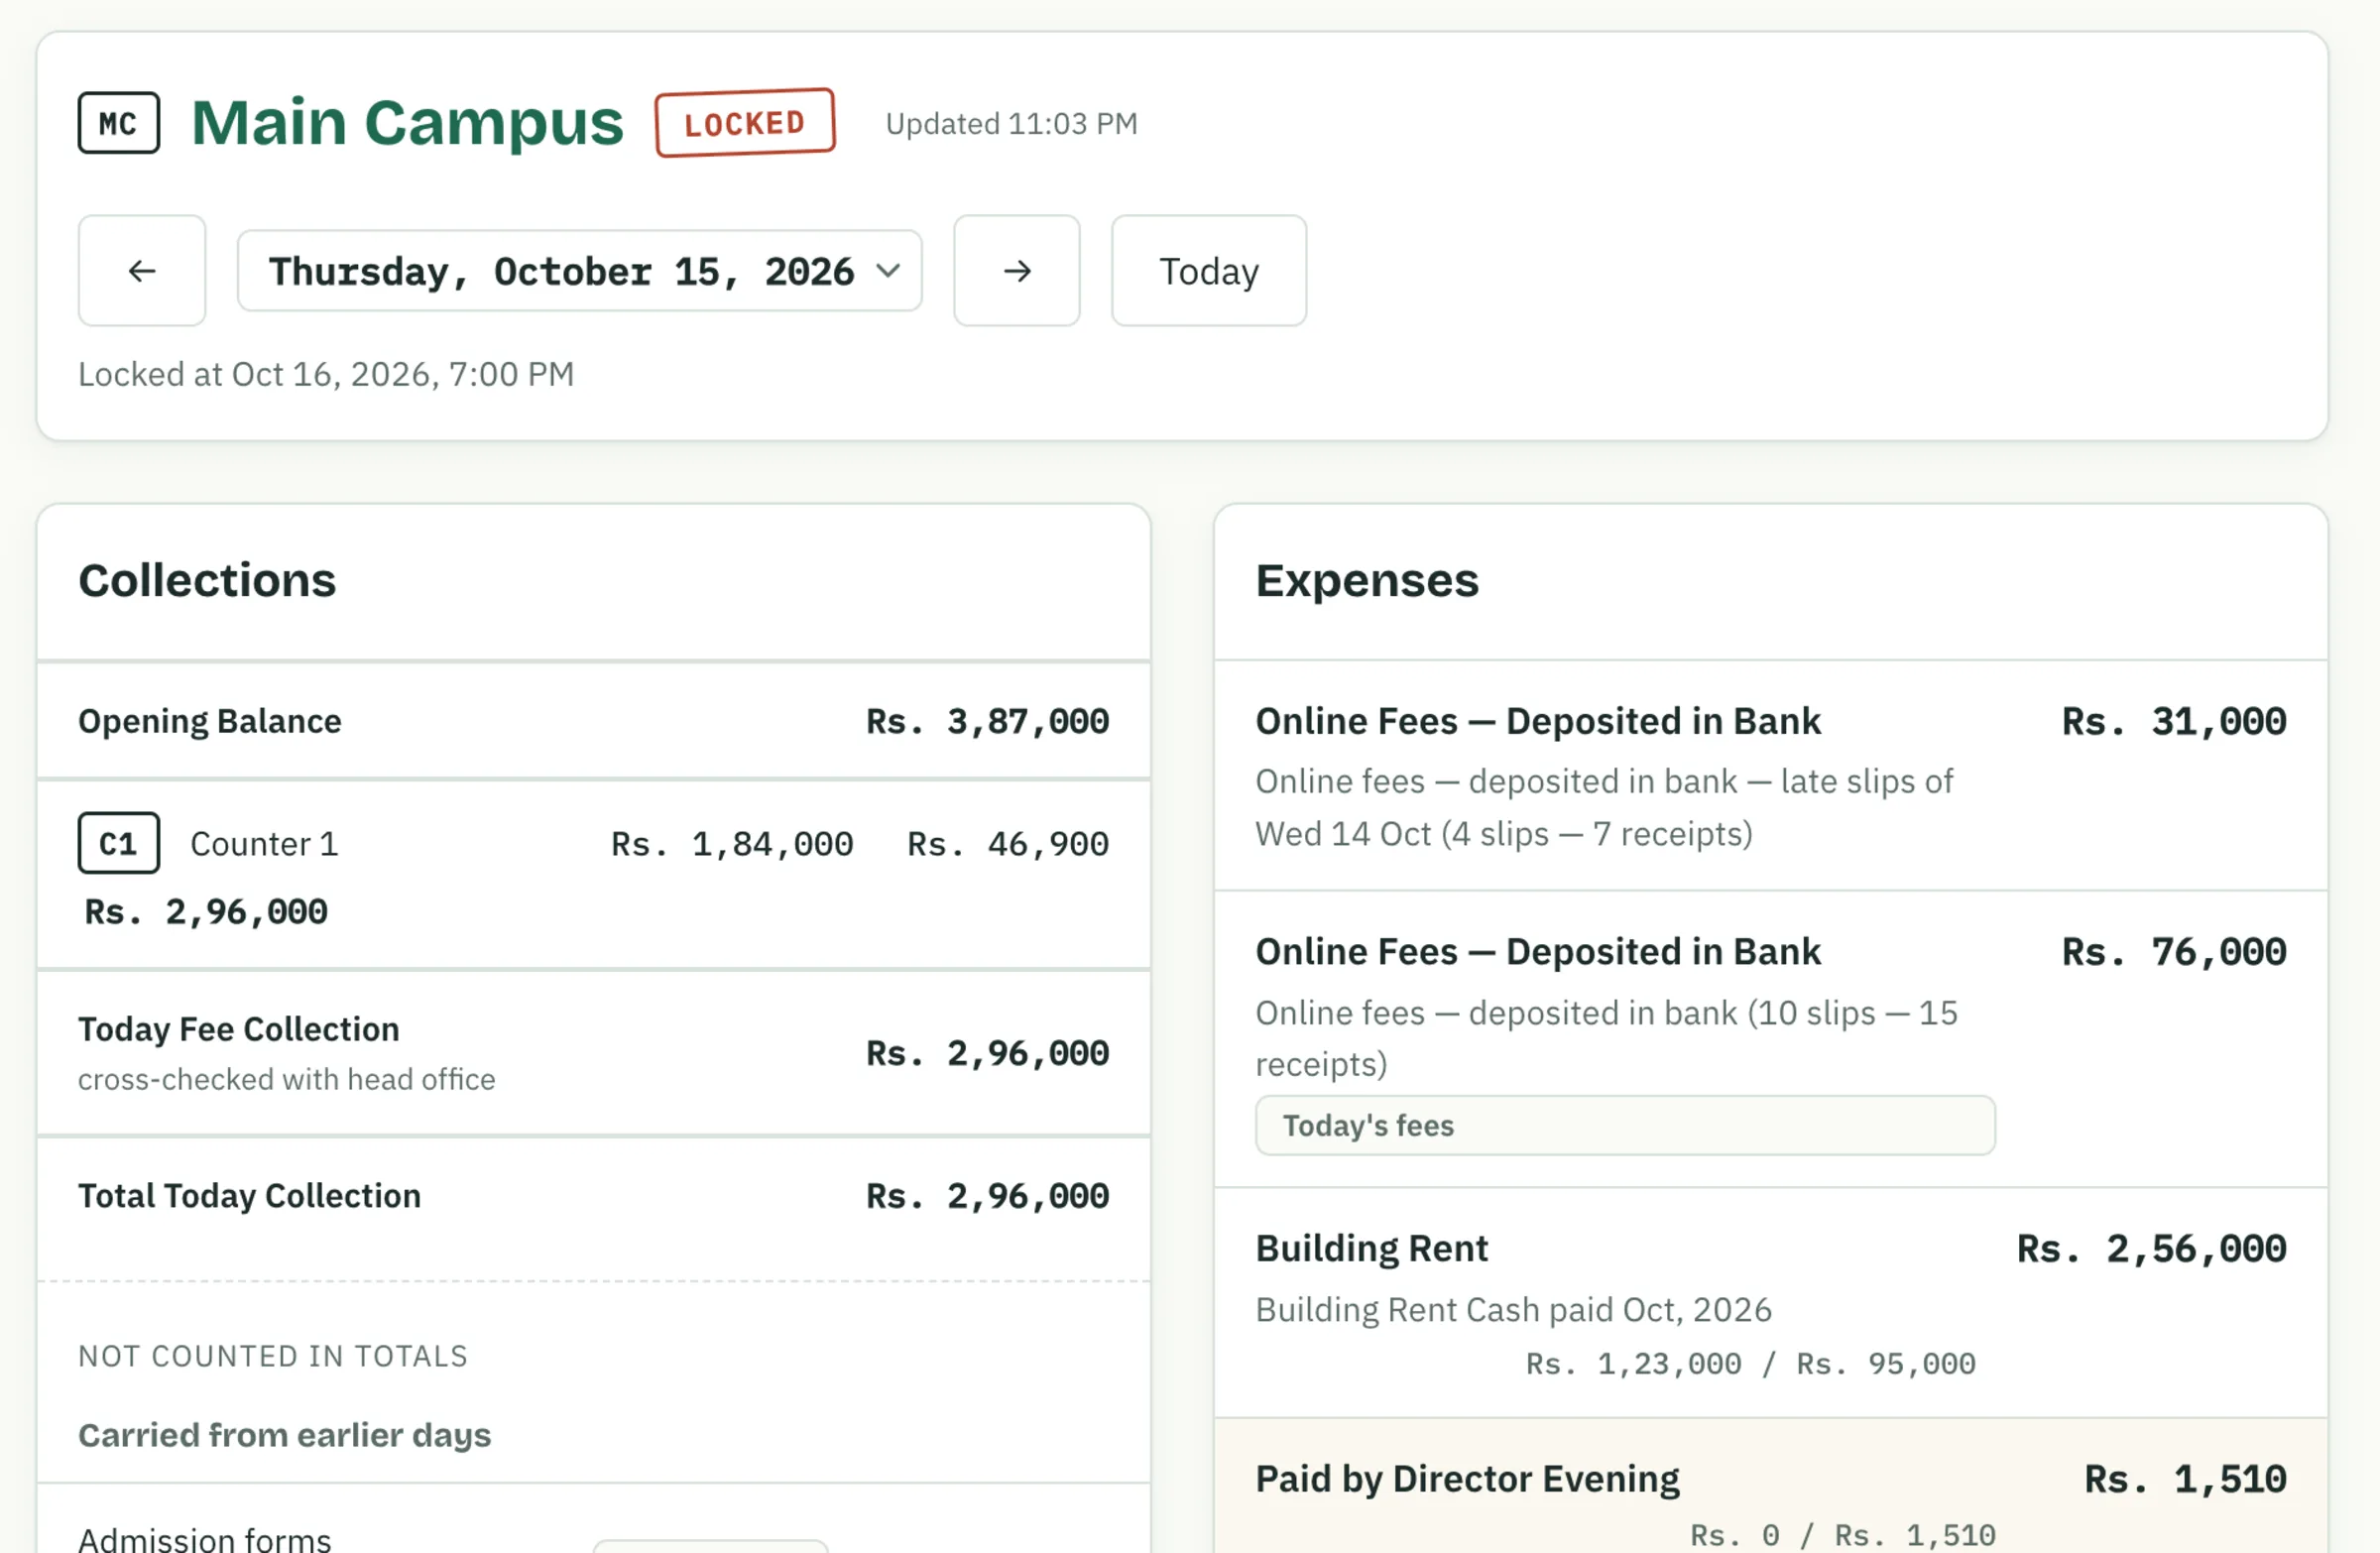Click the Updated 11:03 PM timestamp
This screenshot has width=2380, height=1553.
pos(1011,124)
